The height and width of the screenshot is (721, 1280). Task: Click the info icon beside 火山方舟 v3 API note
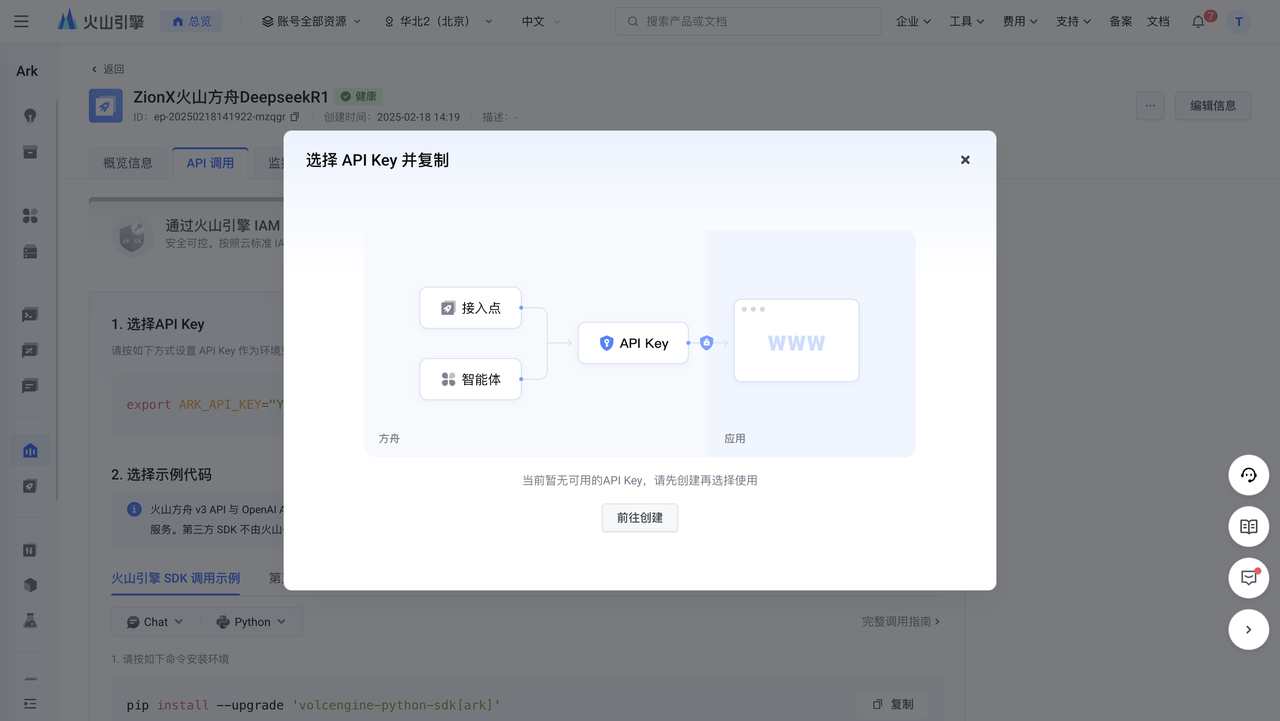click(x=134, y=510)
